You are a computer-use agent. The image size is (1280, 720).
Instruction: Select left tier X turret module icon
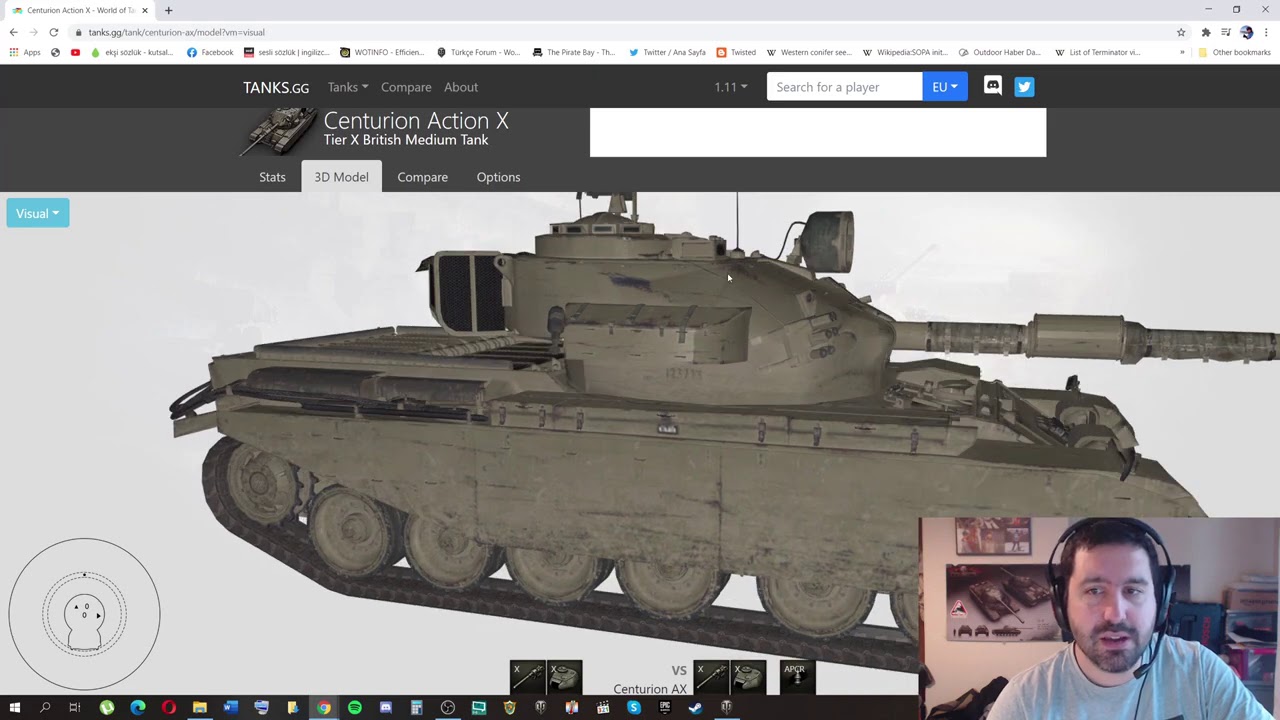click(x=565, y=677)
